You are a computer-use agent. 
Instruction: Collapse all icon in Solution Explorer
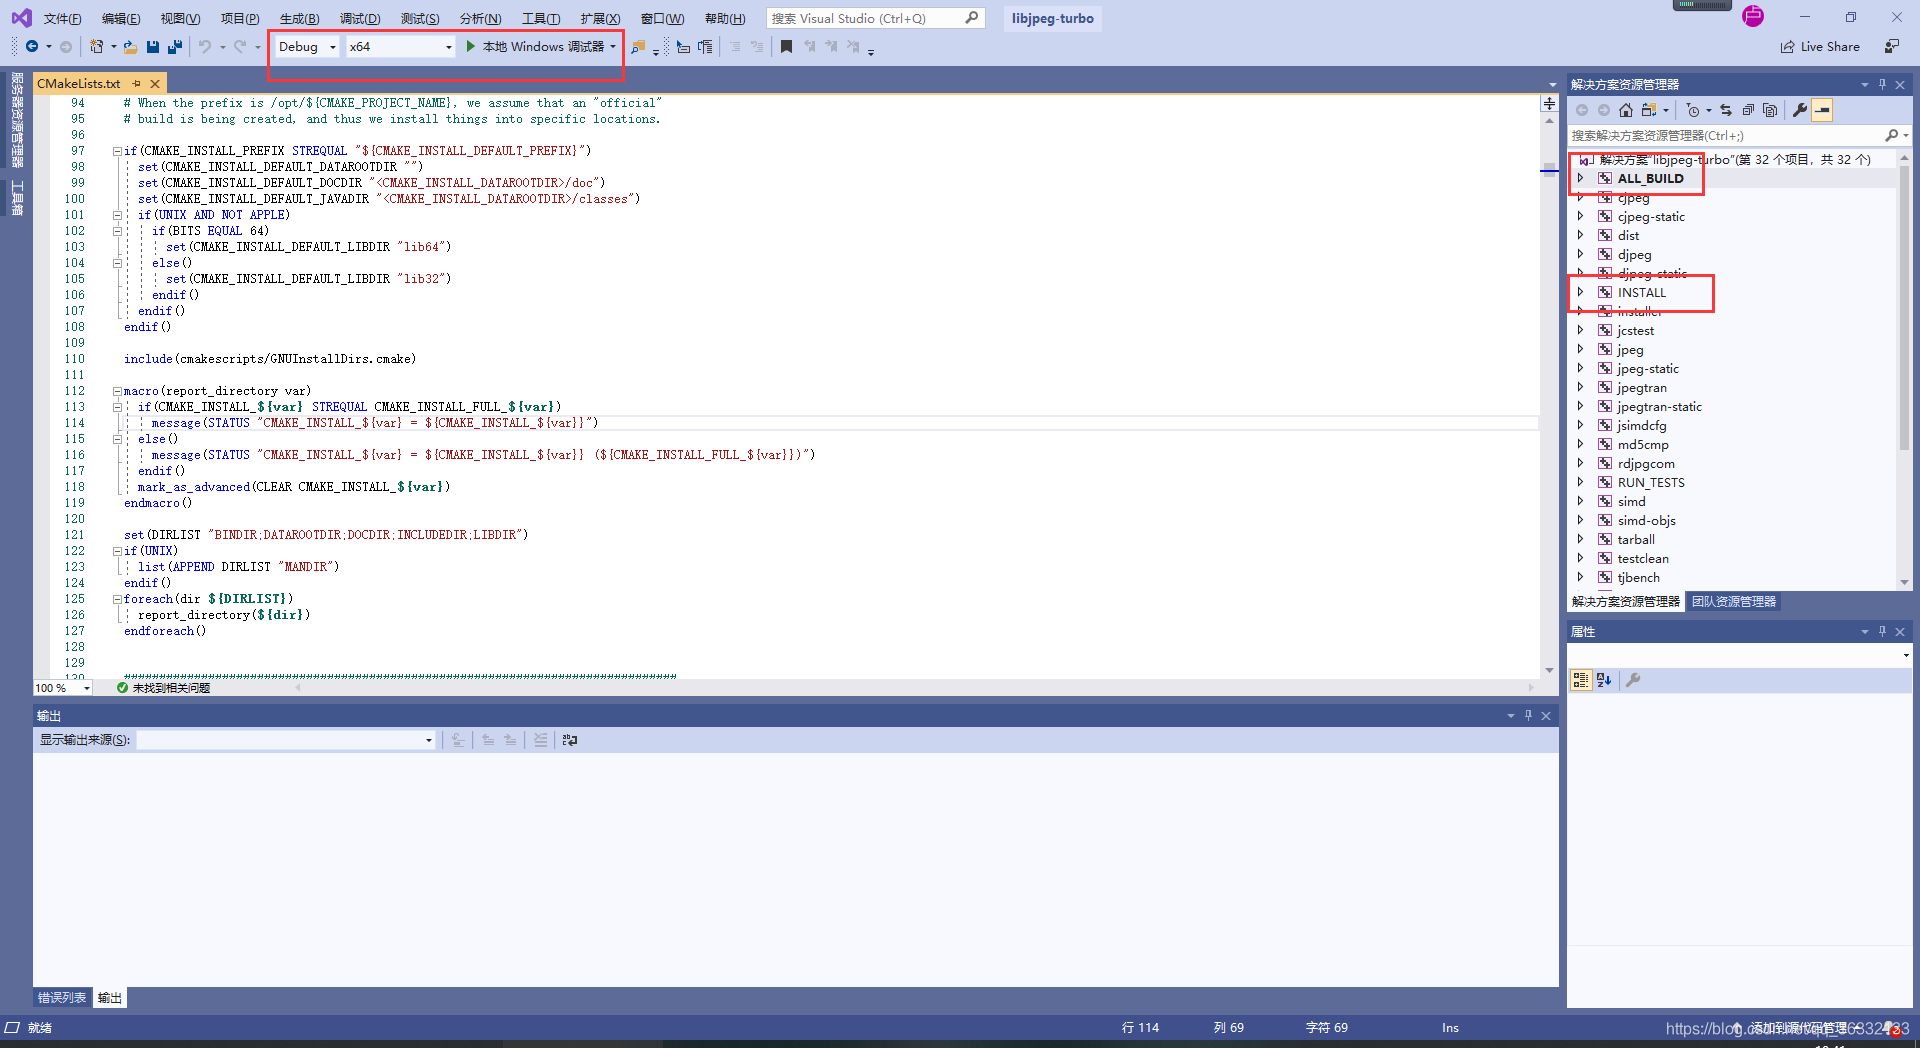[1748, 110]
